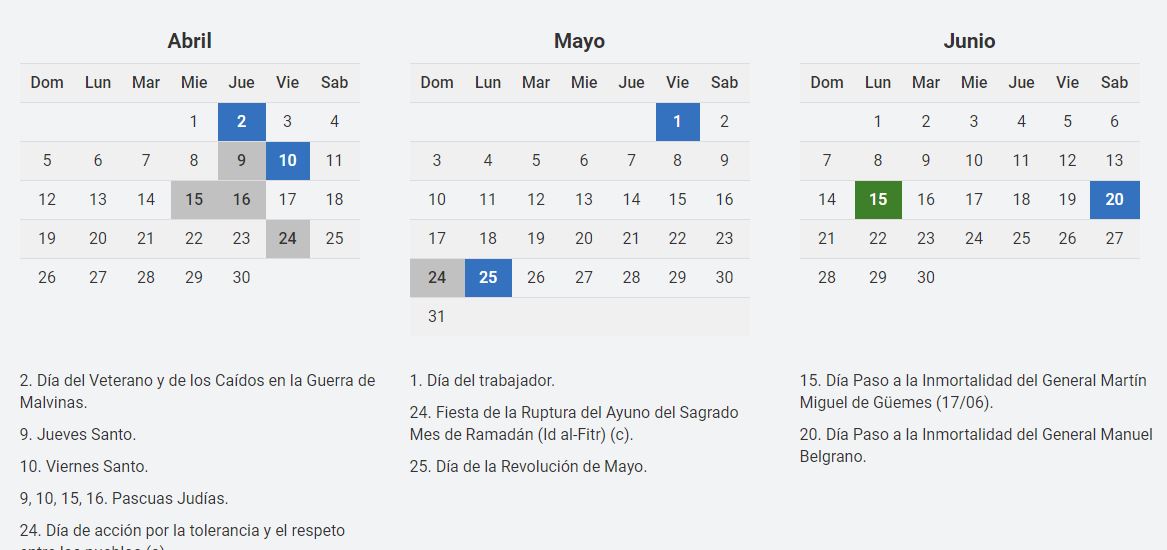Screen dimensions: 1167x550
Task: Click the General Manuel Belgrano holiday text
Action: coord(975,445)
